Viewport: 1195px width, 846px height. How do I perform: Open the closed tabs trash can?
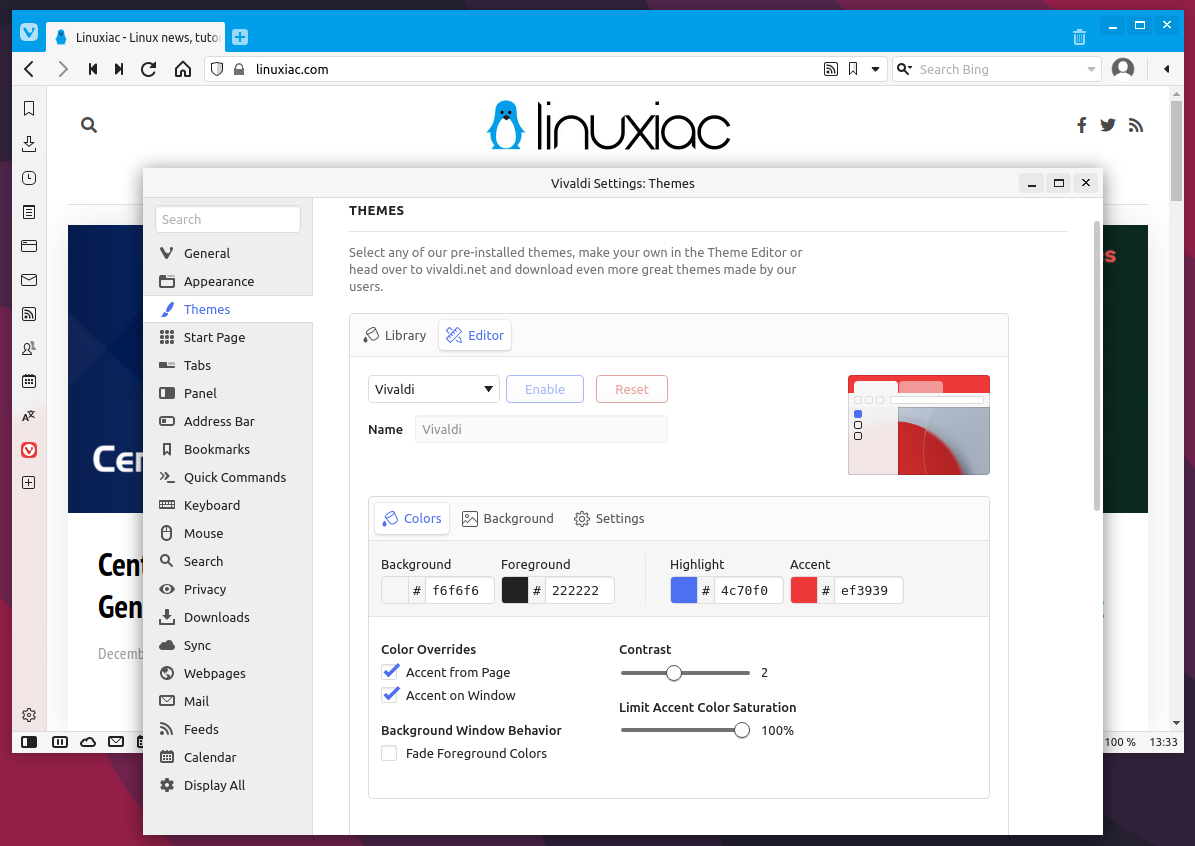(1079, 37)
